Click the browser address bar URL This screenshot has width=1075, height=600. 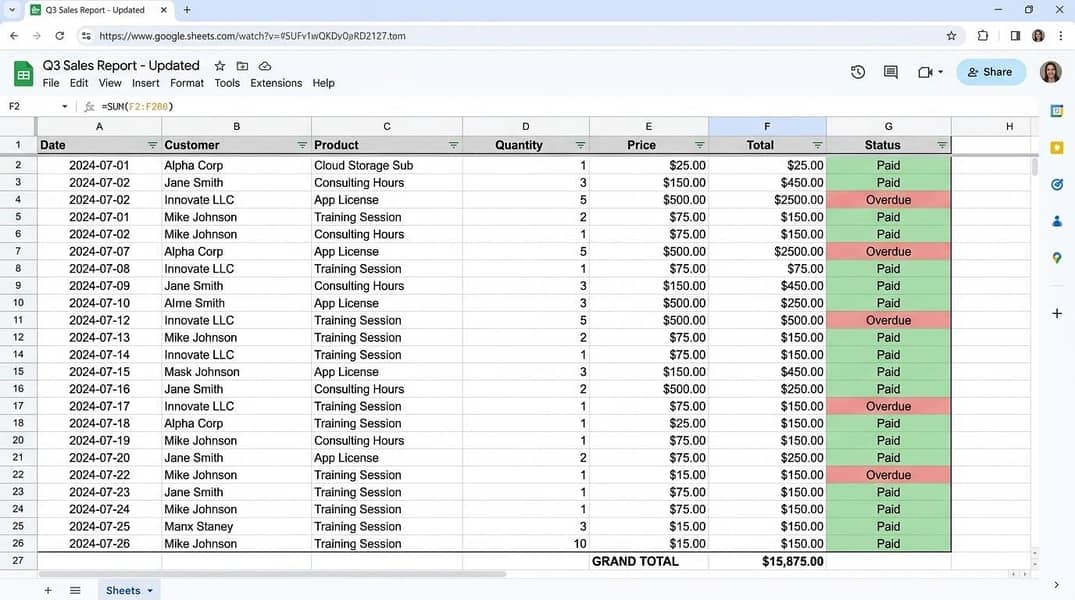(252, 36)
